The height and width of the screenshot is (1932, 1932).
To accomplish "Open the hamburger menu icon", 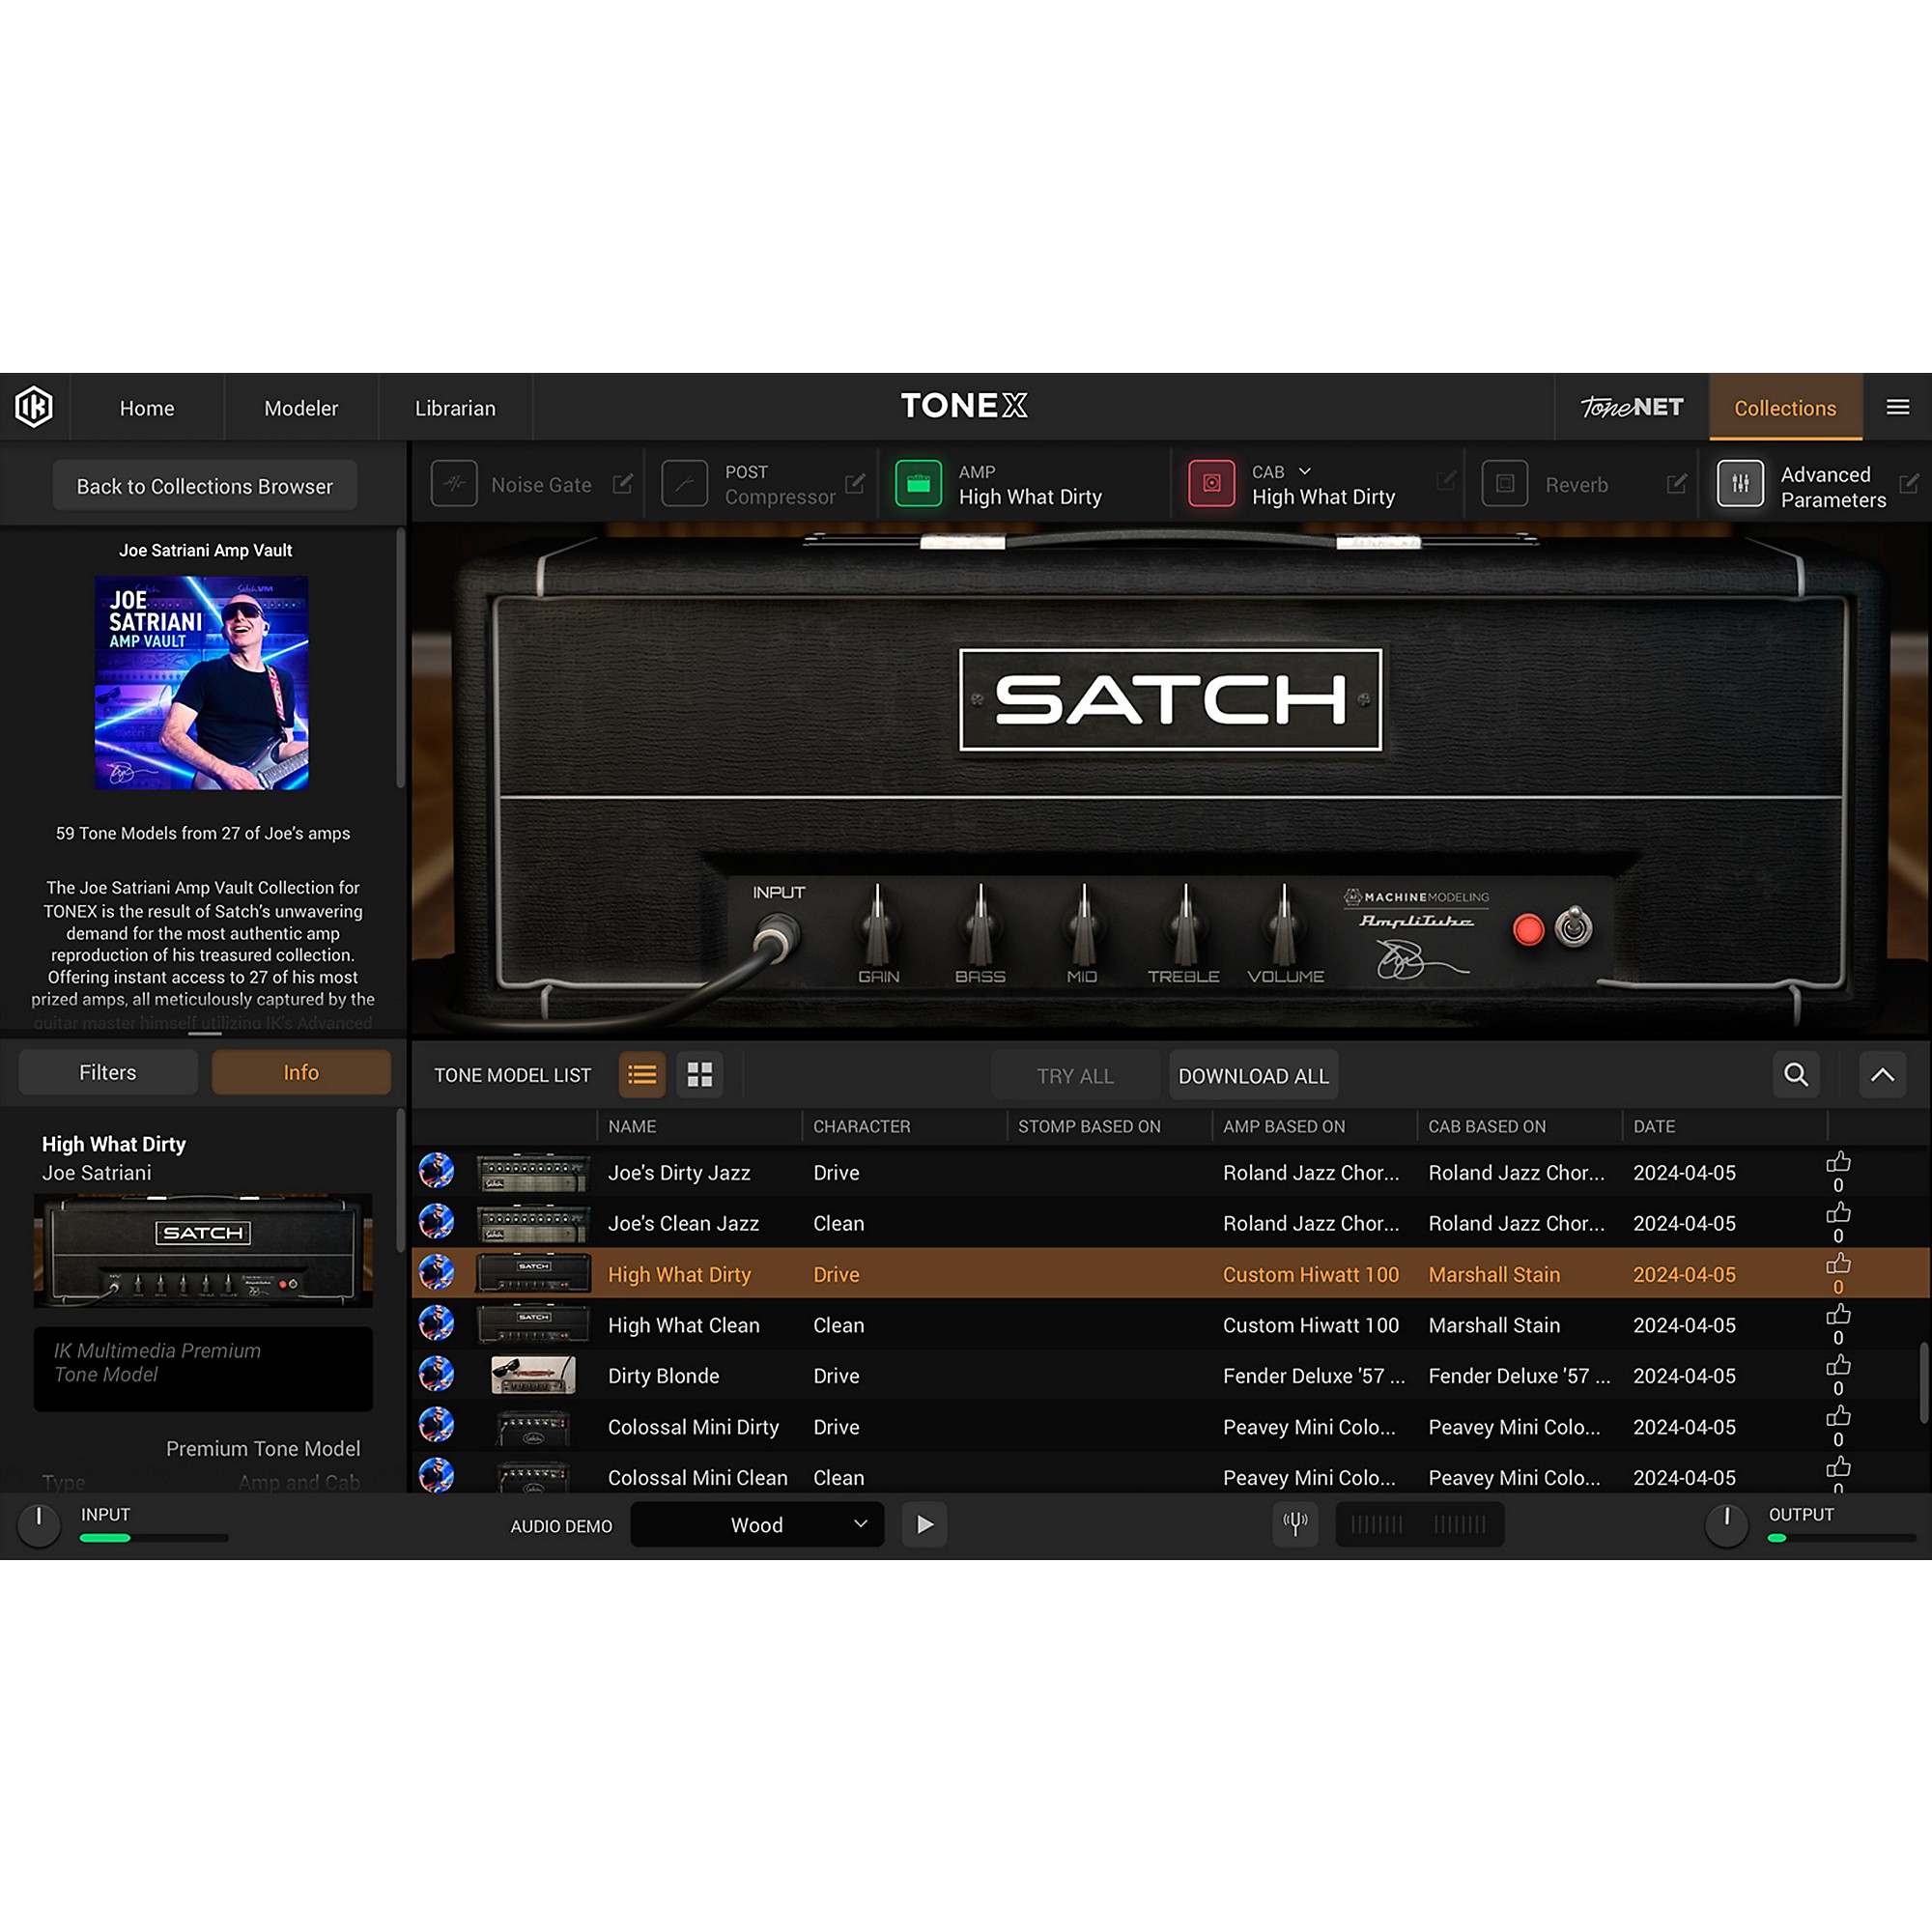I will [1897, 407].
